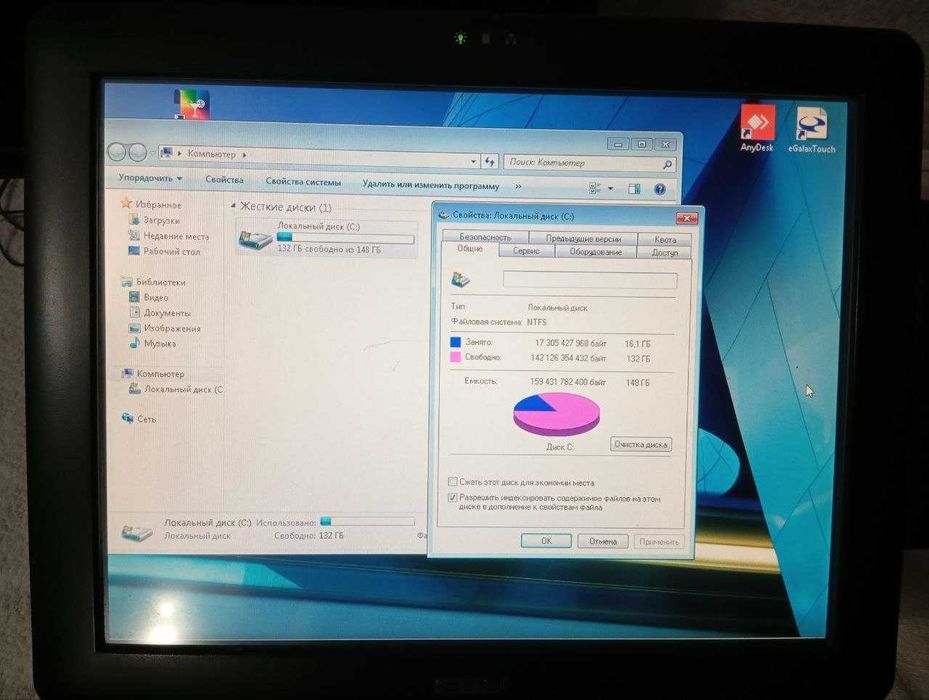Click the Очистка диска button
The image size is (929, 700).
(x=640, y=444)
